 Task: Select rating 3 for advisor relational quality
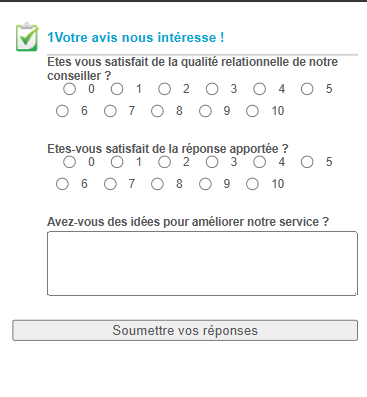(212, 89)
